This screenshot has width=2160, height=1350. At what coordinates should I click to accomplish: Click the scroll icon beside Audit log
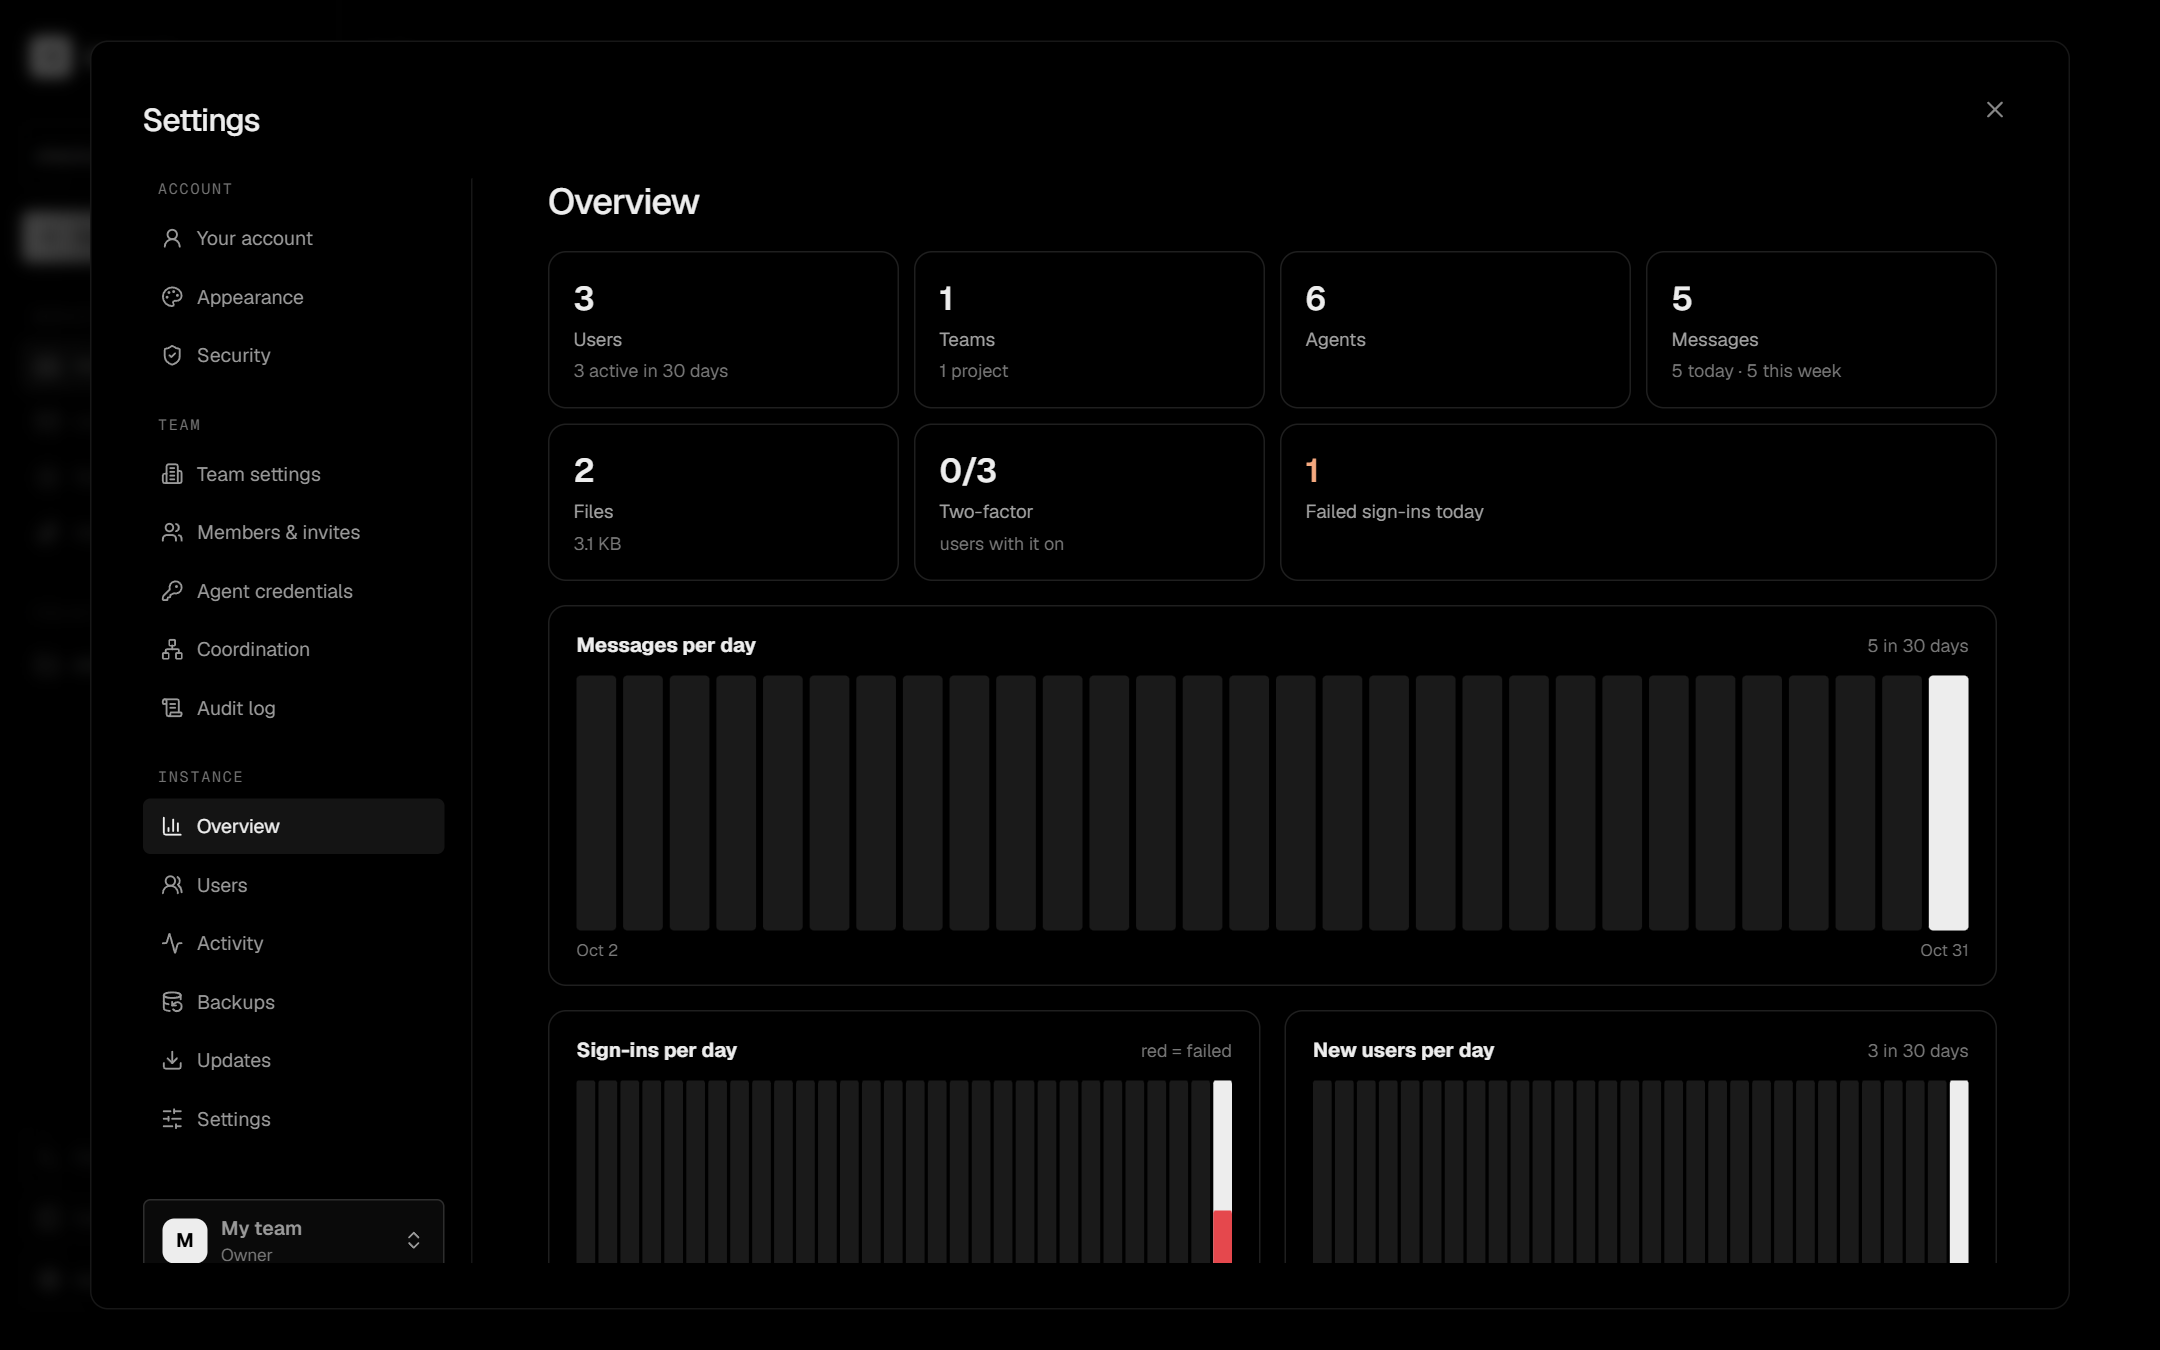[172, 708]
